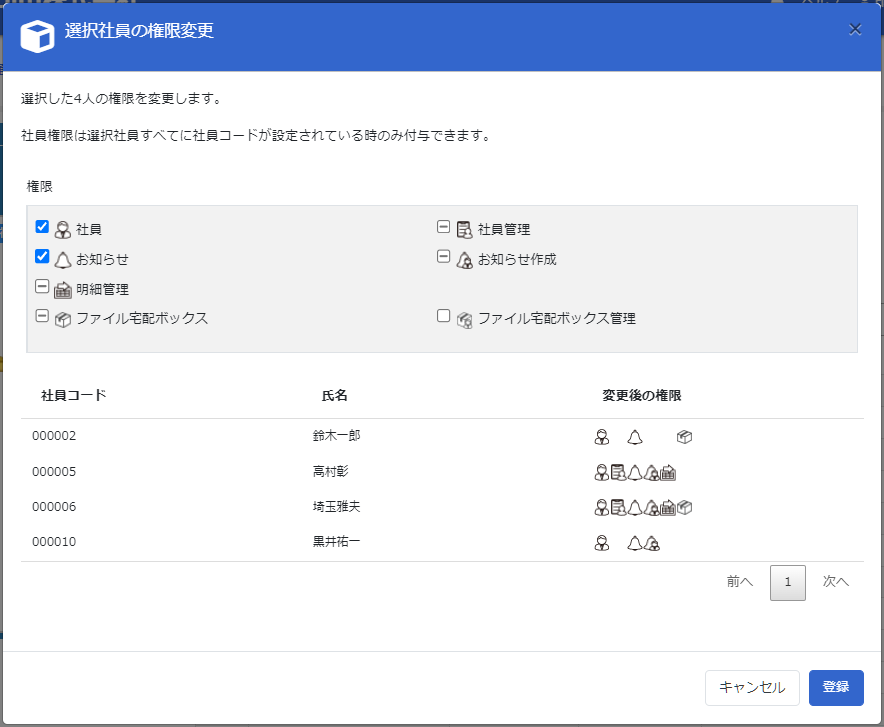Image resolution: width=884 pixels, height=727 pixels.
Task: Close the 選択社員の権限変更 dialog
Action: (x=855, y=30)
